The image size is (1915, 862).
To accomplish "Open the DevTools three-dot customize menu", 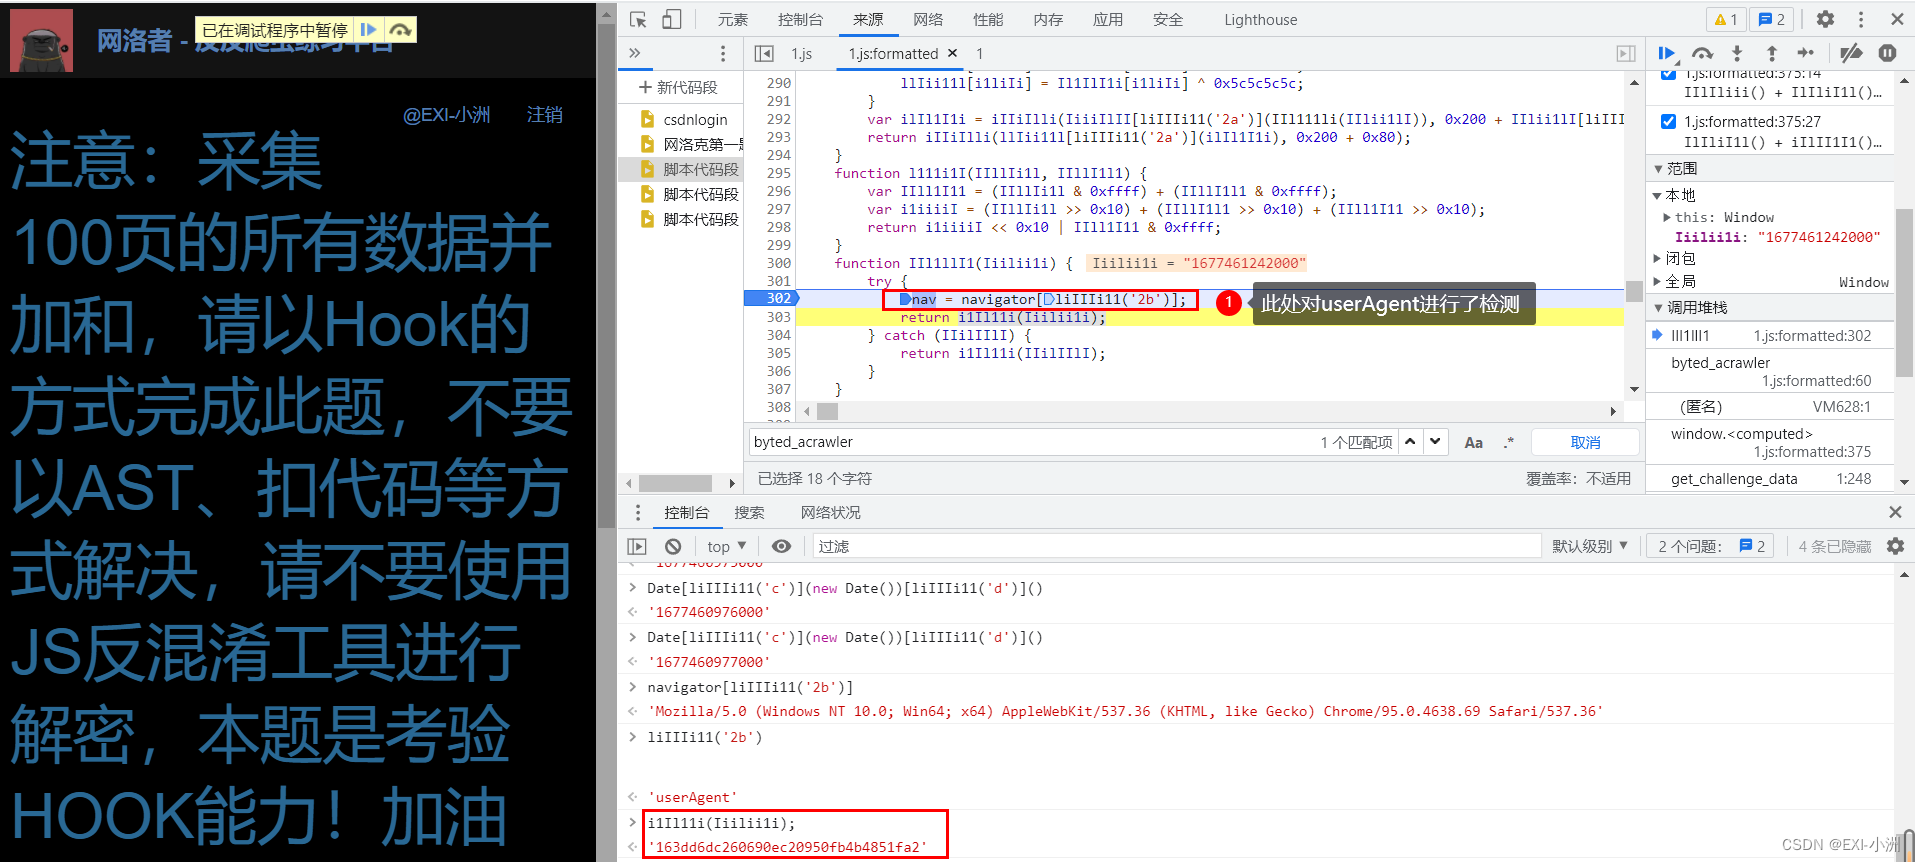I will click(x=1861, y=19).
